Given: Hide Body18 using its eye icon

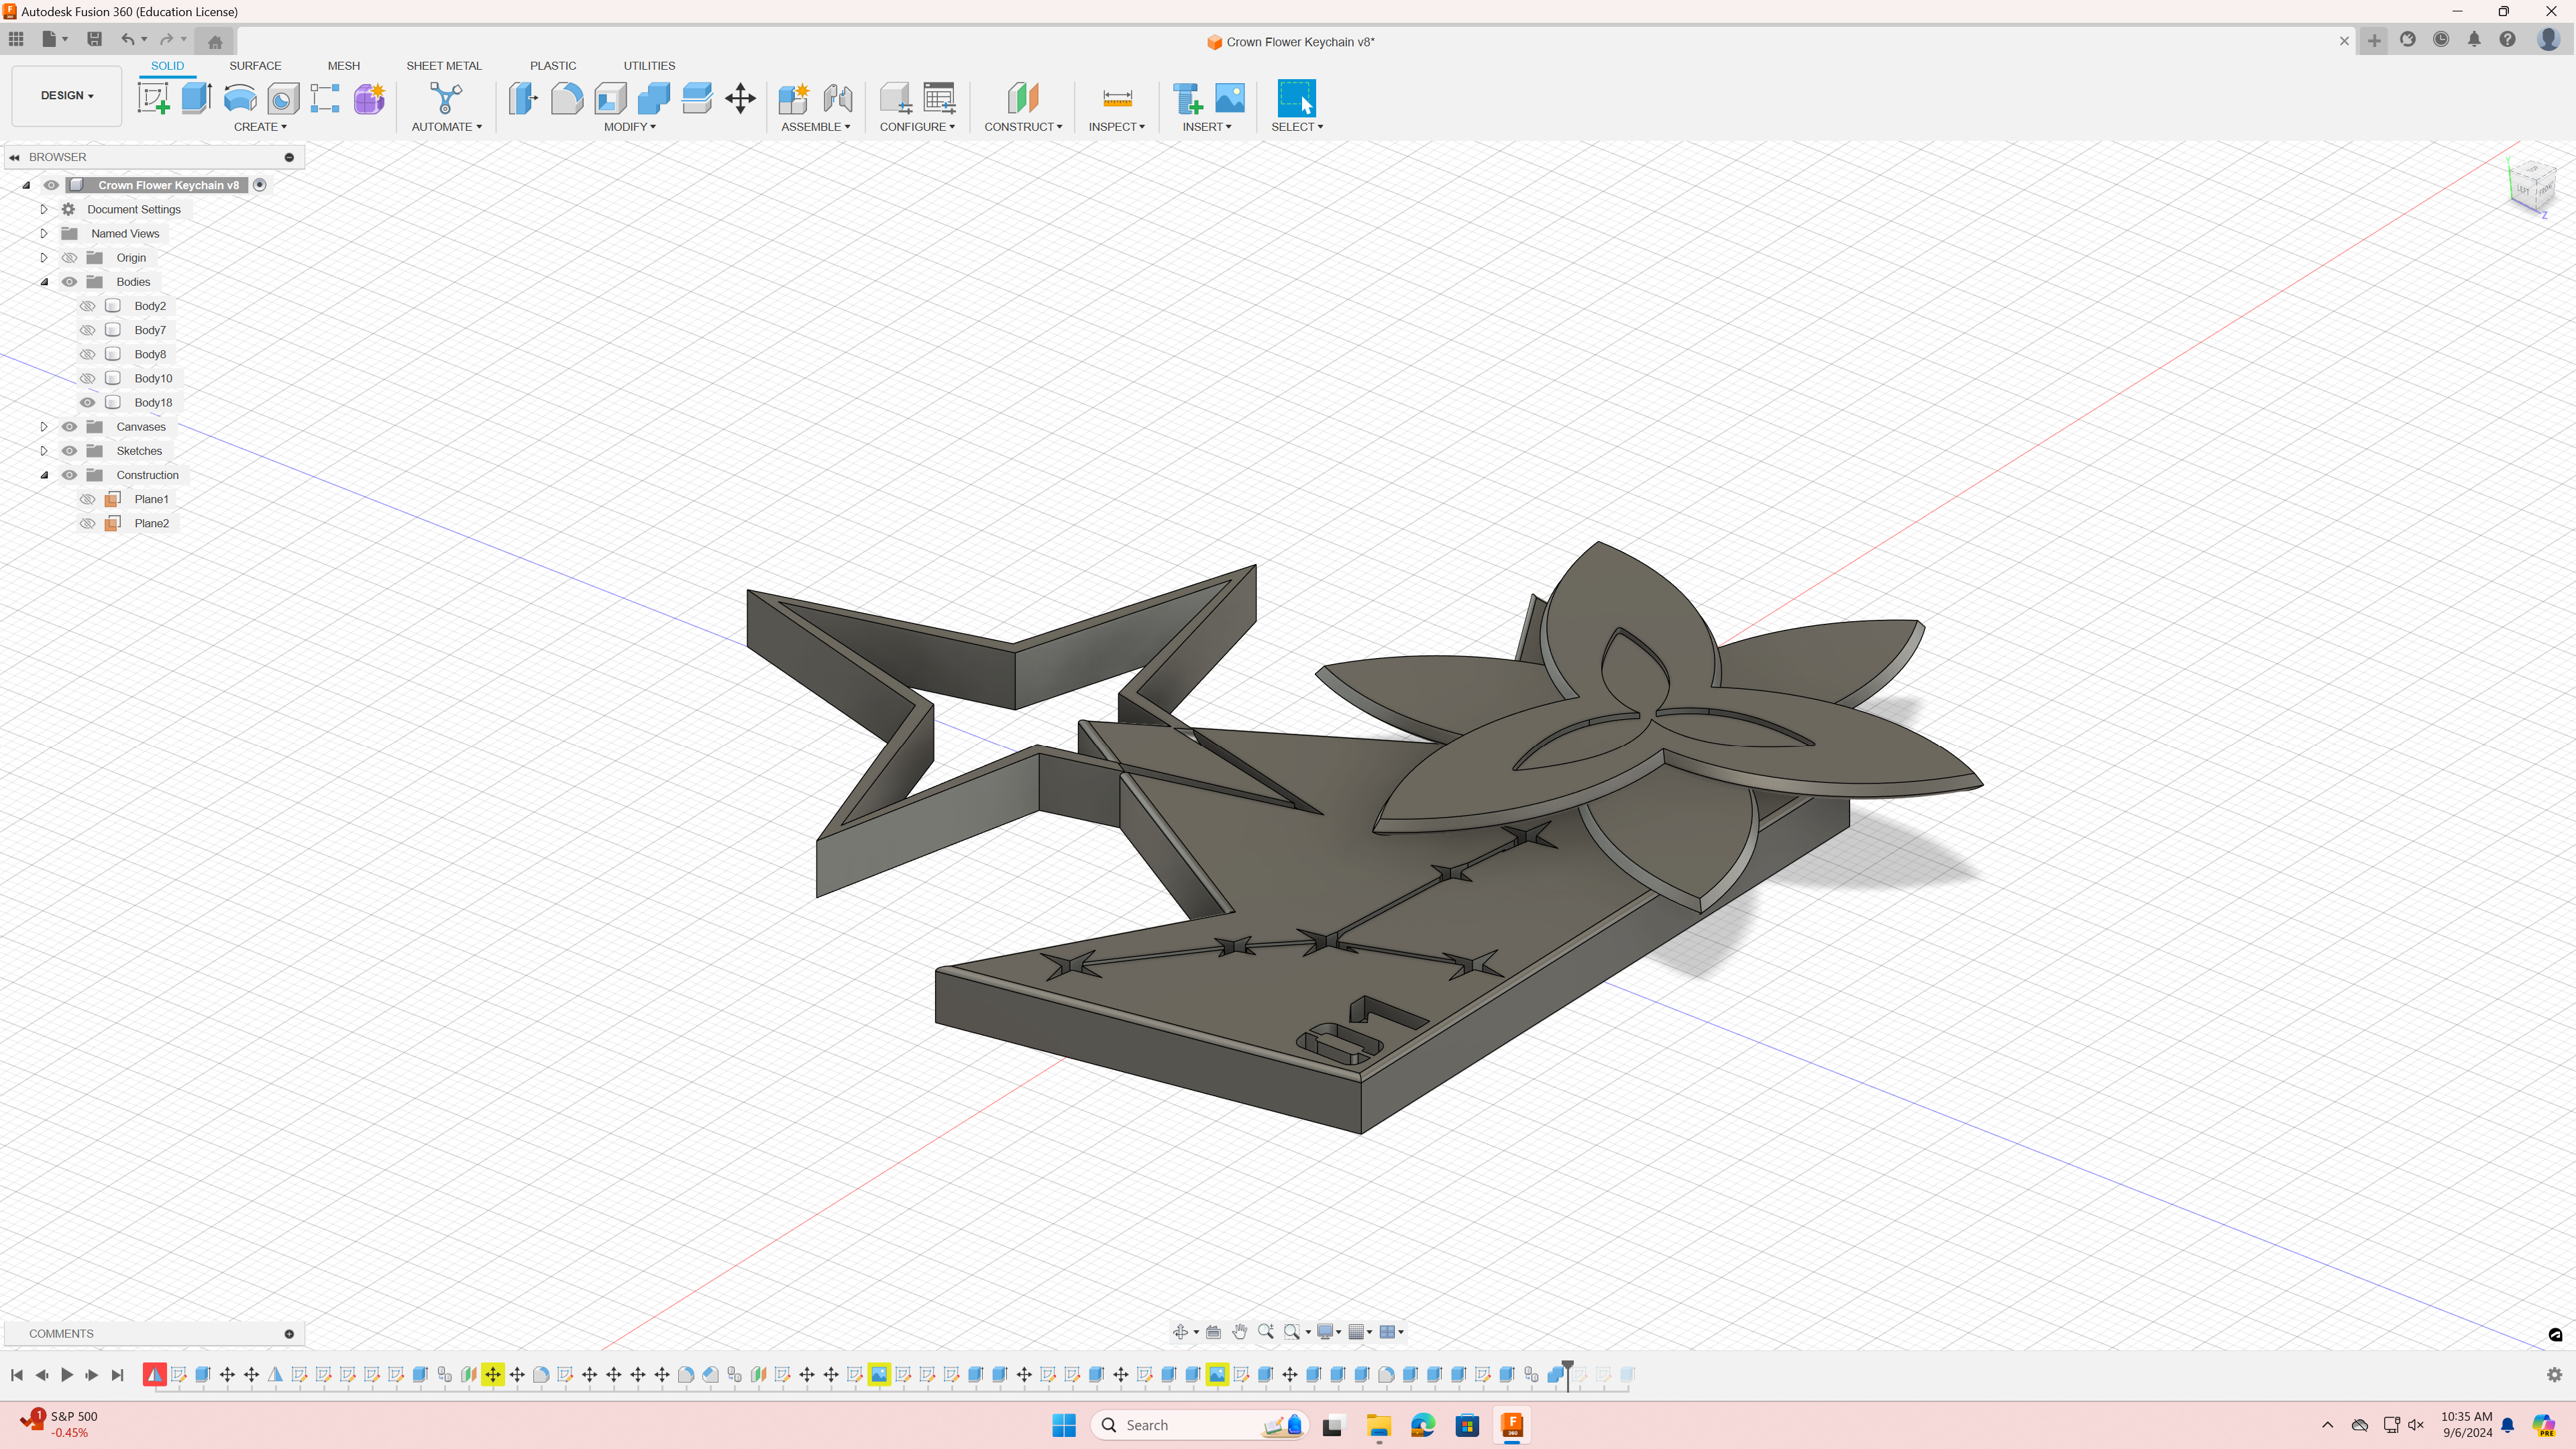Looking at the screenshot, I should coord(88,403).
